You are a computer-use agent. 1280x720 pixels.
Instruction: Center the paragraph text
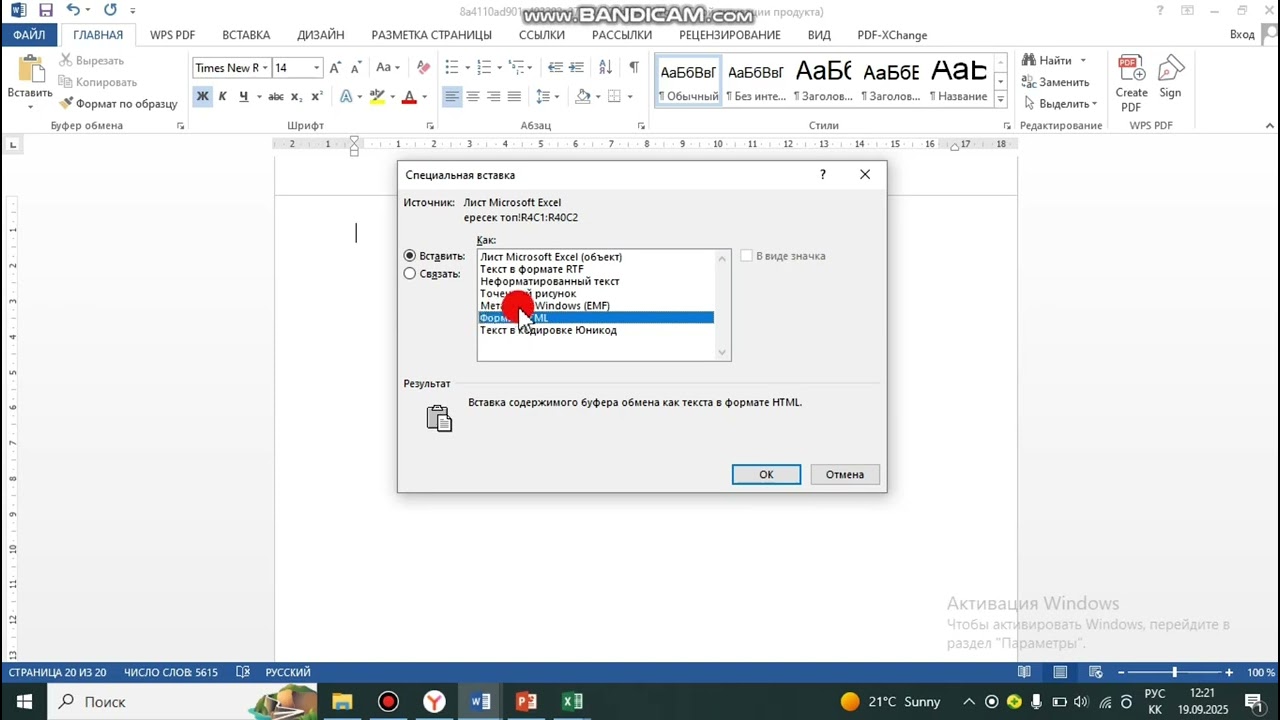pos(473,97)
